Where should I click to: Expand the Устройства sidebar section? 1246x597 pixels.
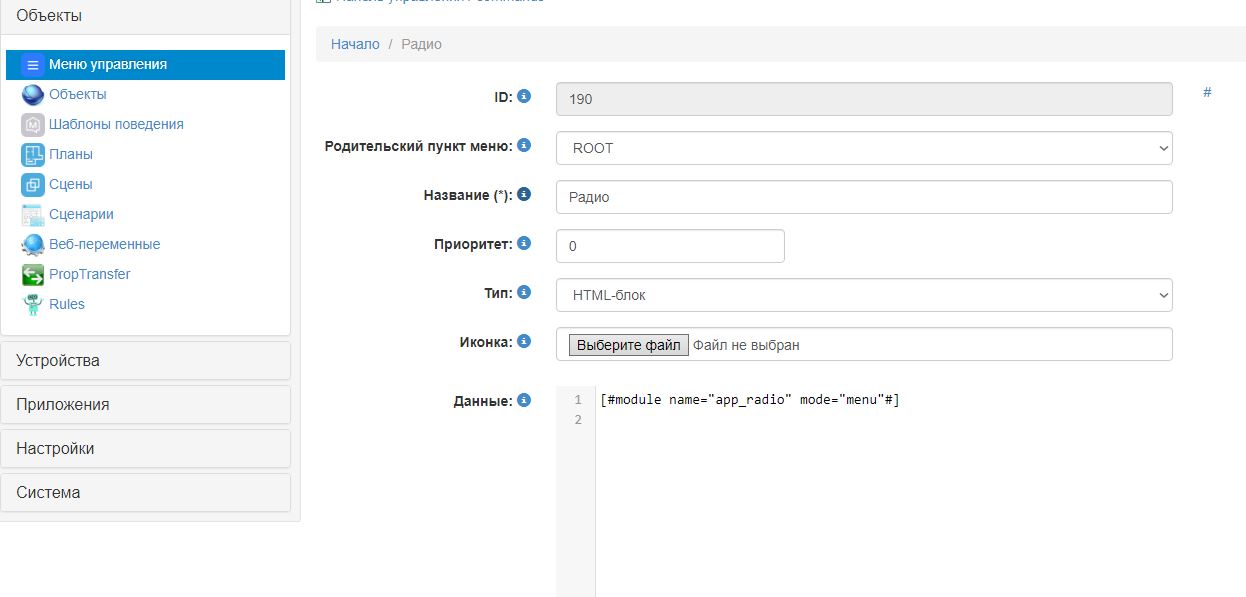click(146, 361)
